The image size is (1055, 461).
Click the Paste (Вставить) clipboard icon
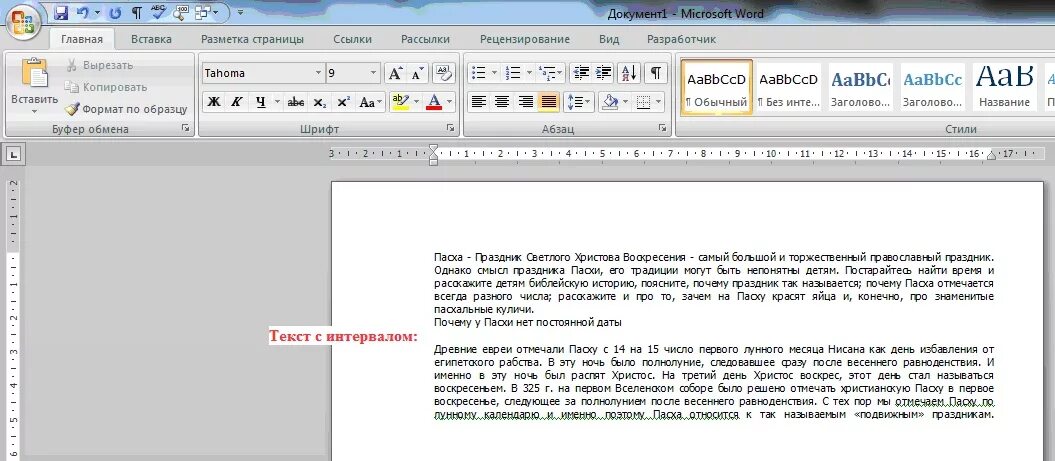tap(34, 73)
